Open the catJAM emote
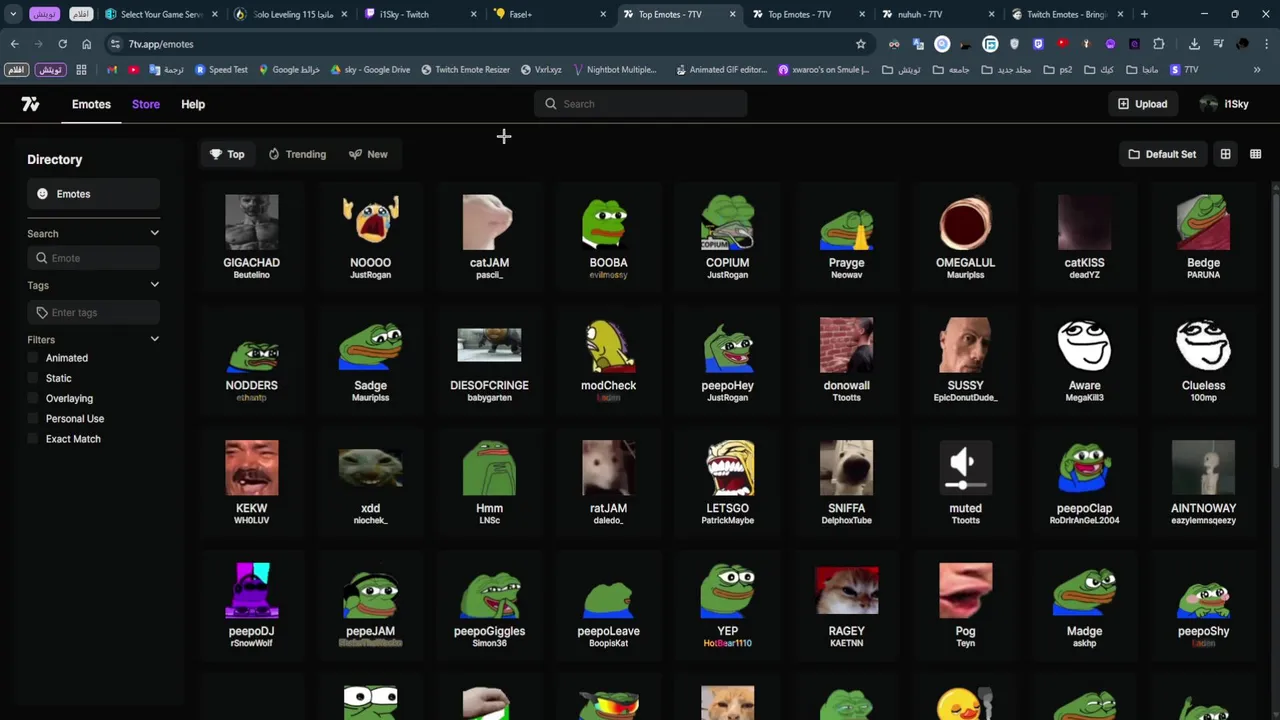This screenshot has width=1280, height=720. point(489,237)
